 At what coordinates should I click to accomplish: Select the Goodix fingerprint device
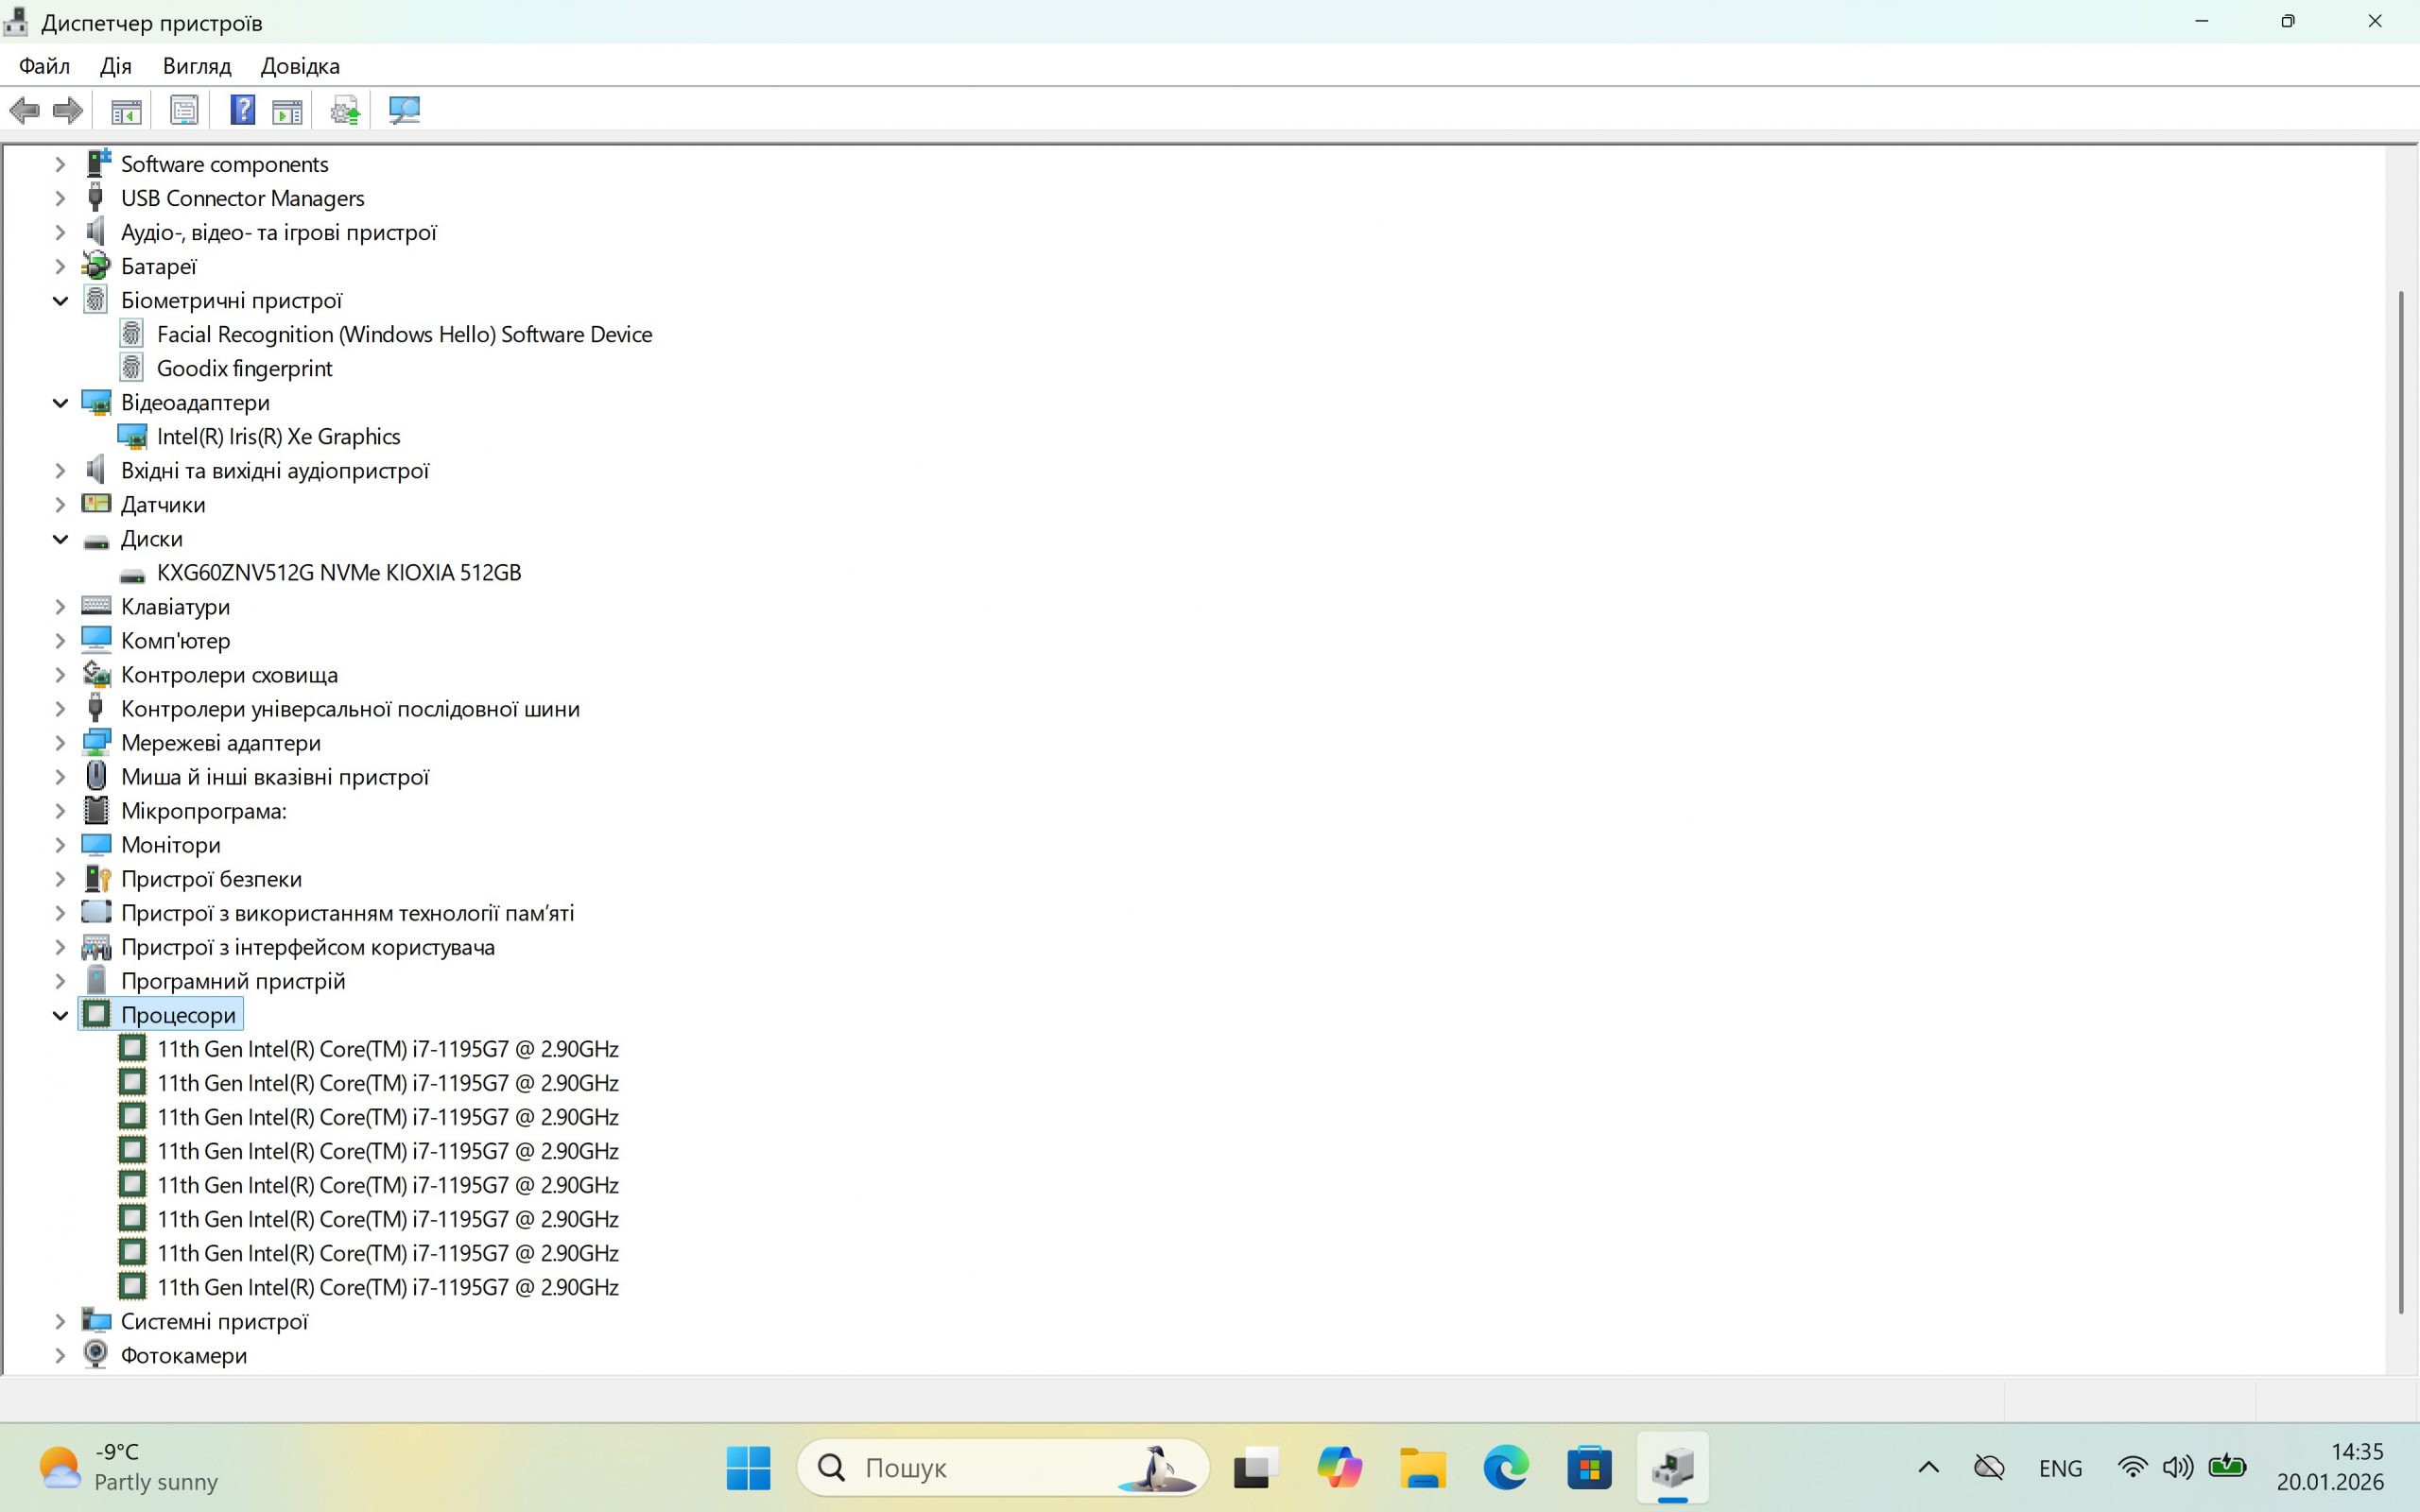[244, 369]
